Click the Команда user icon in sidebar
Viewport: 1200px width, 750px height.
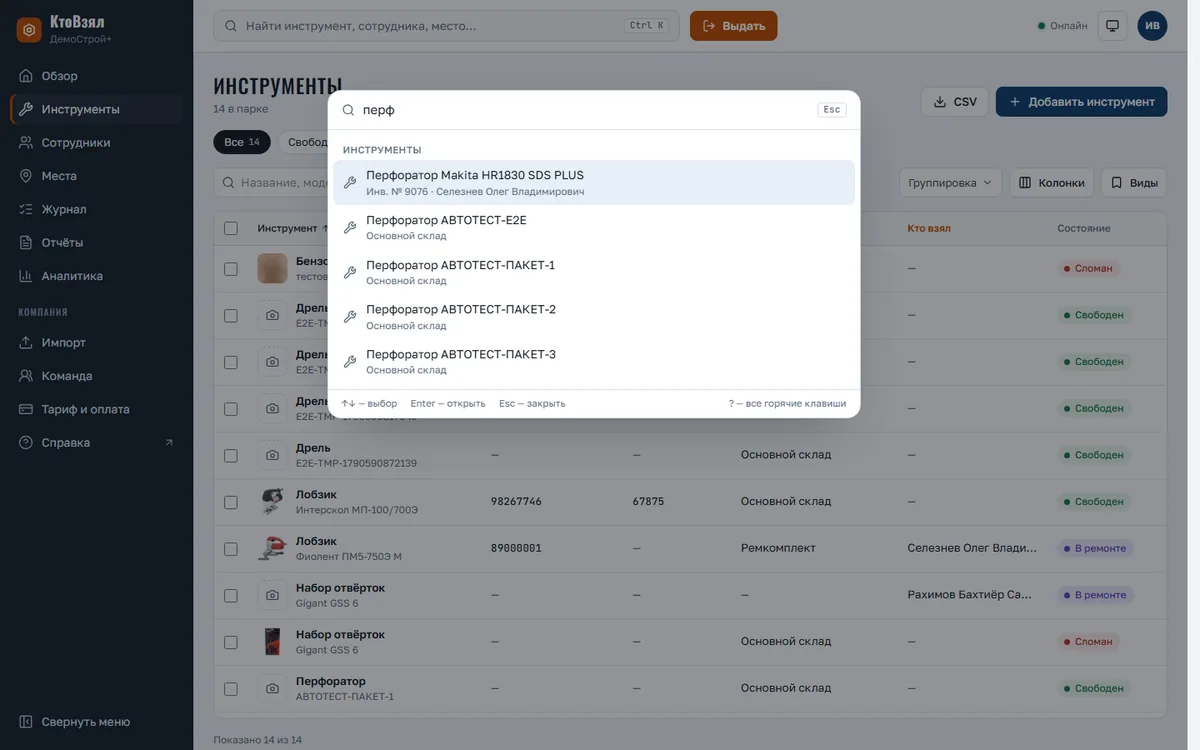tap(26, 376)
